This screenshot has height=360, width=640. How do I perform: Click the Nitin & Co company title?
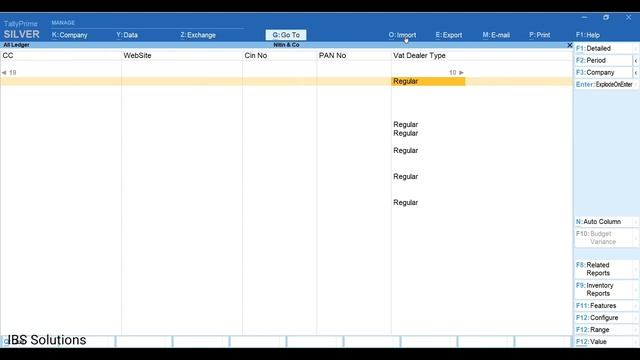(x=286, y=45)
